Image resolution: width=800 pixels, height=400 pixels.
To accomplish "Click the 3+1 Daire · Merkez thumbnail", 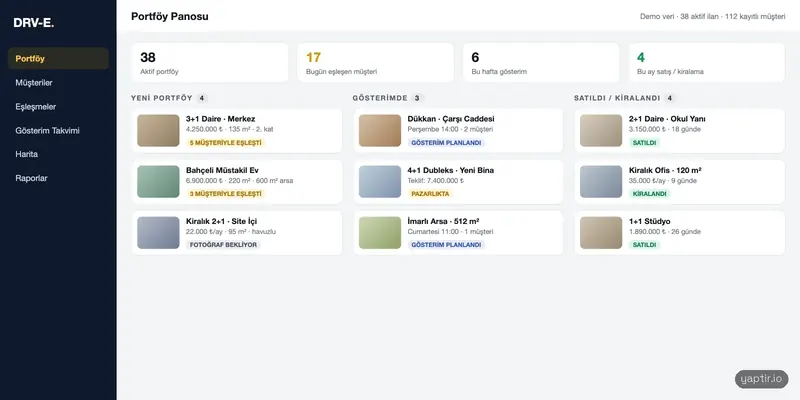I will pyautogui.click(x=158, y=131).
